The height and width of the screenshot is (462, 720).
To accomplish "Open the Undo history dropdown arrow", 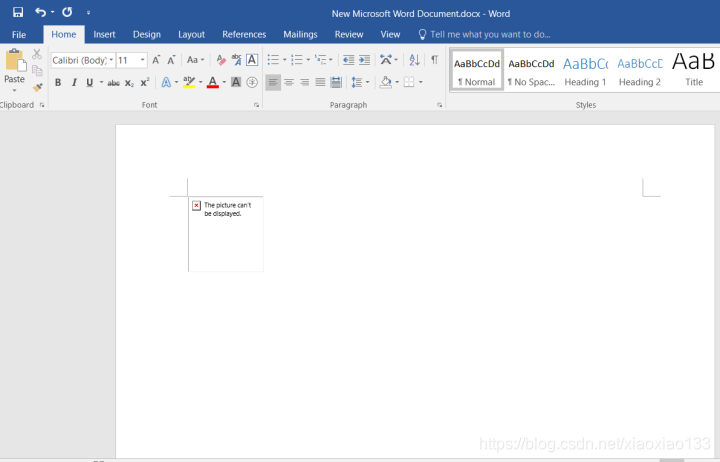I will point(52,12).
